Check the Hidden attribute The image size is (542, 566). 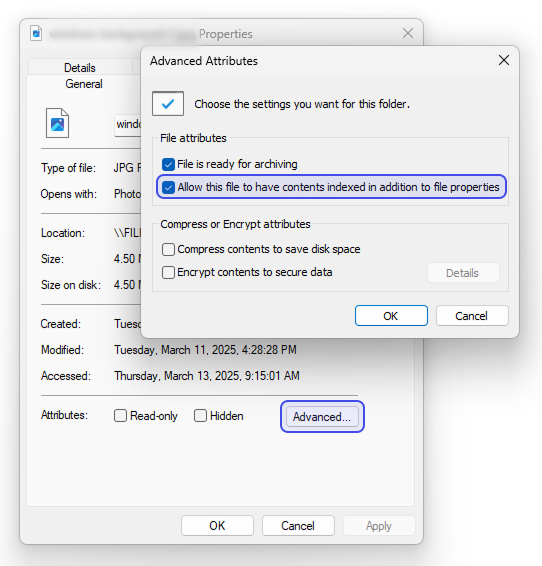pos(200,415)
